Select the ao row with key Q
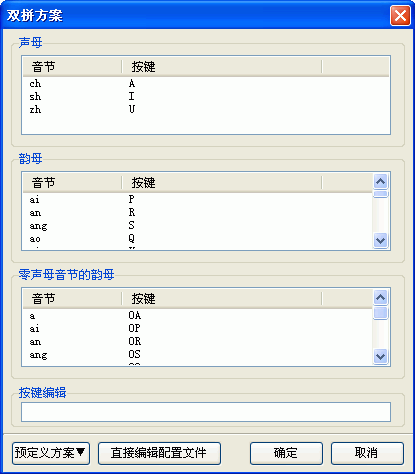415x474 pixels. pos(197,239)
